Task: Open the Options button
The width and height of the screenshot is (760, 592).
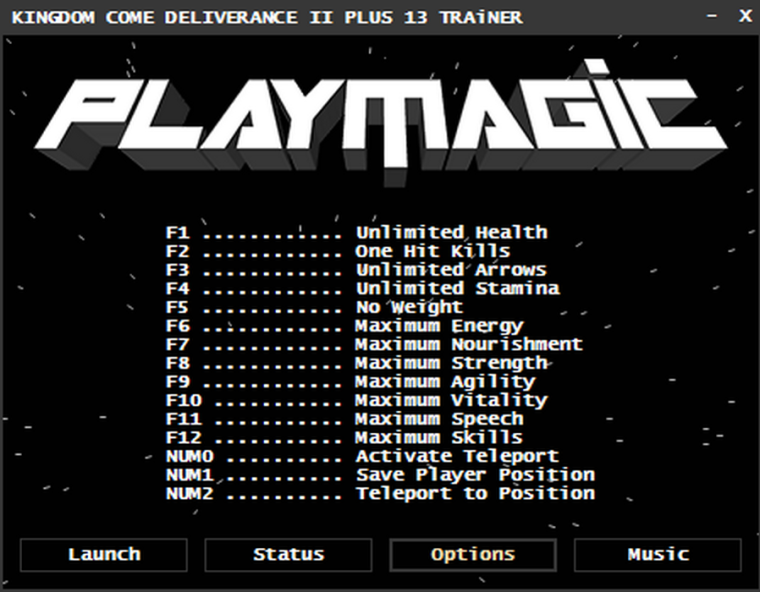Action: [x=473, y=554]
